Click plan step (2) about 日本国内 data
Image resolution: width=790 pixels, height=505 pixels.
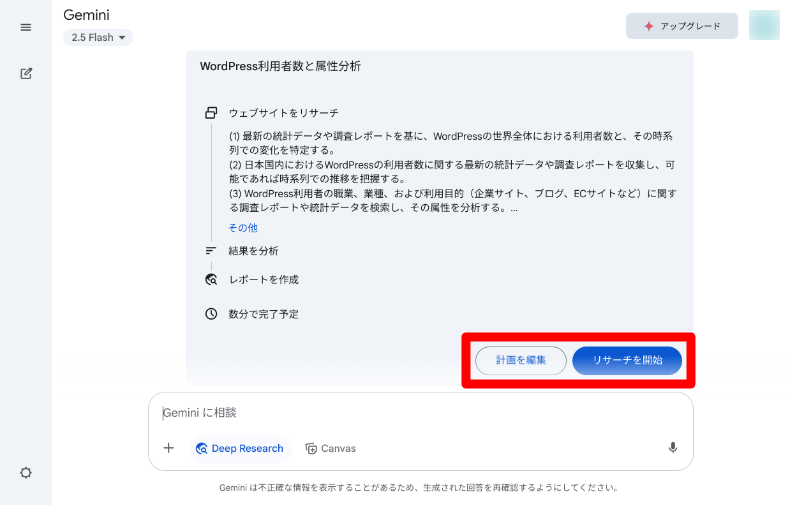coord(452,172)
